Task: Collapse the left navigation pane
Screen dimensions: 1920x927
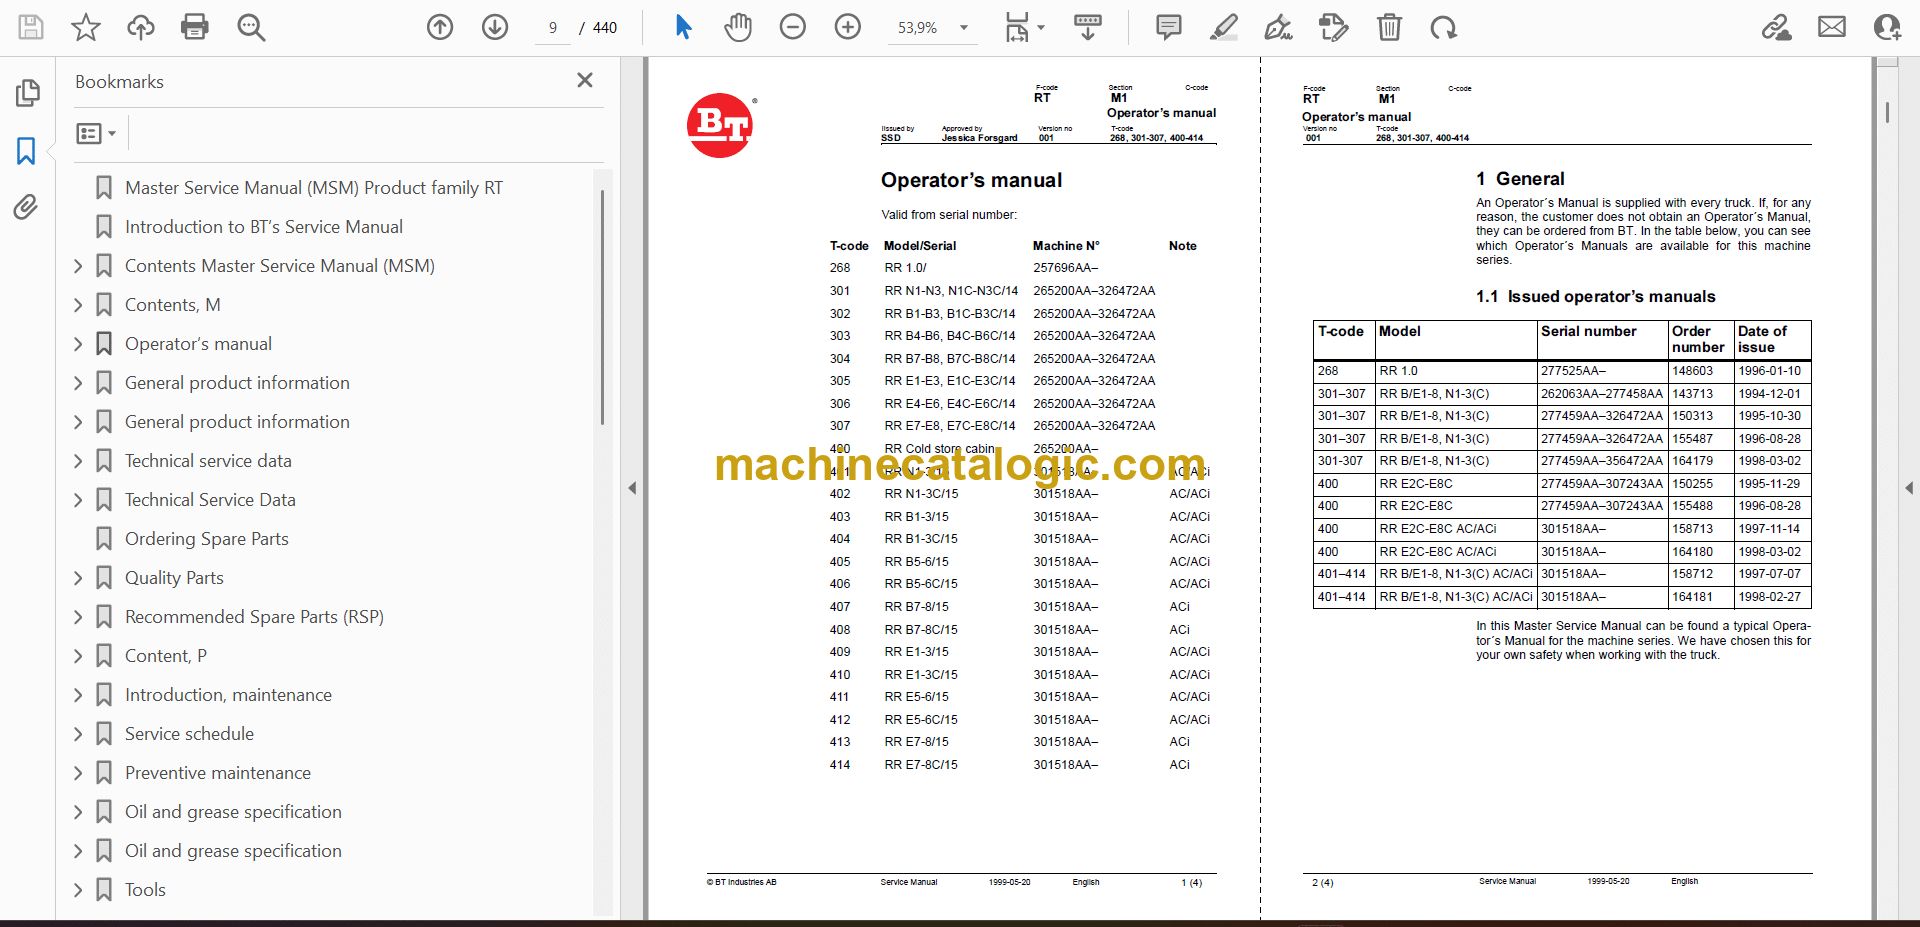Action: pos(632,488)
